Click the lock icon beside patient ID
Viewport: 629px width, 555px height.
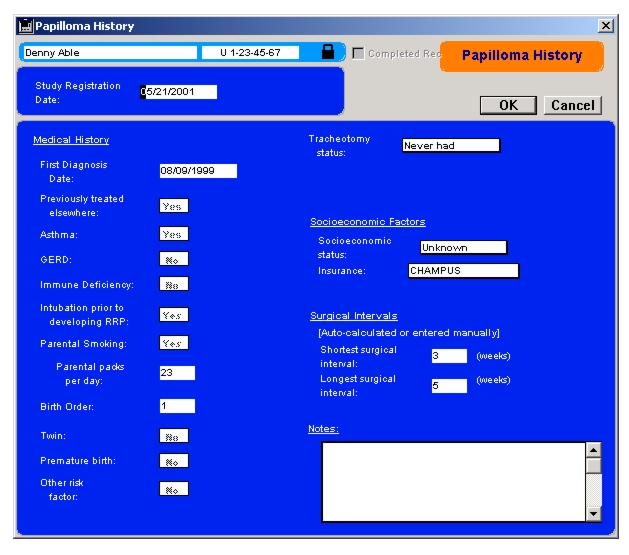[328, 53]
